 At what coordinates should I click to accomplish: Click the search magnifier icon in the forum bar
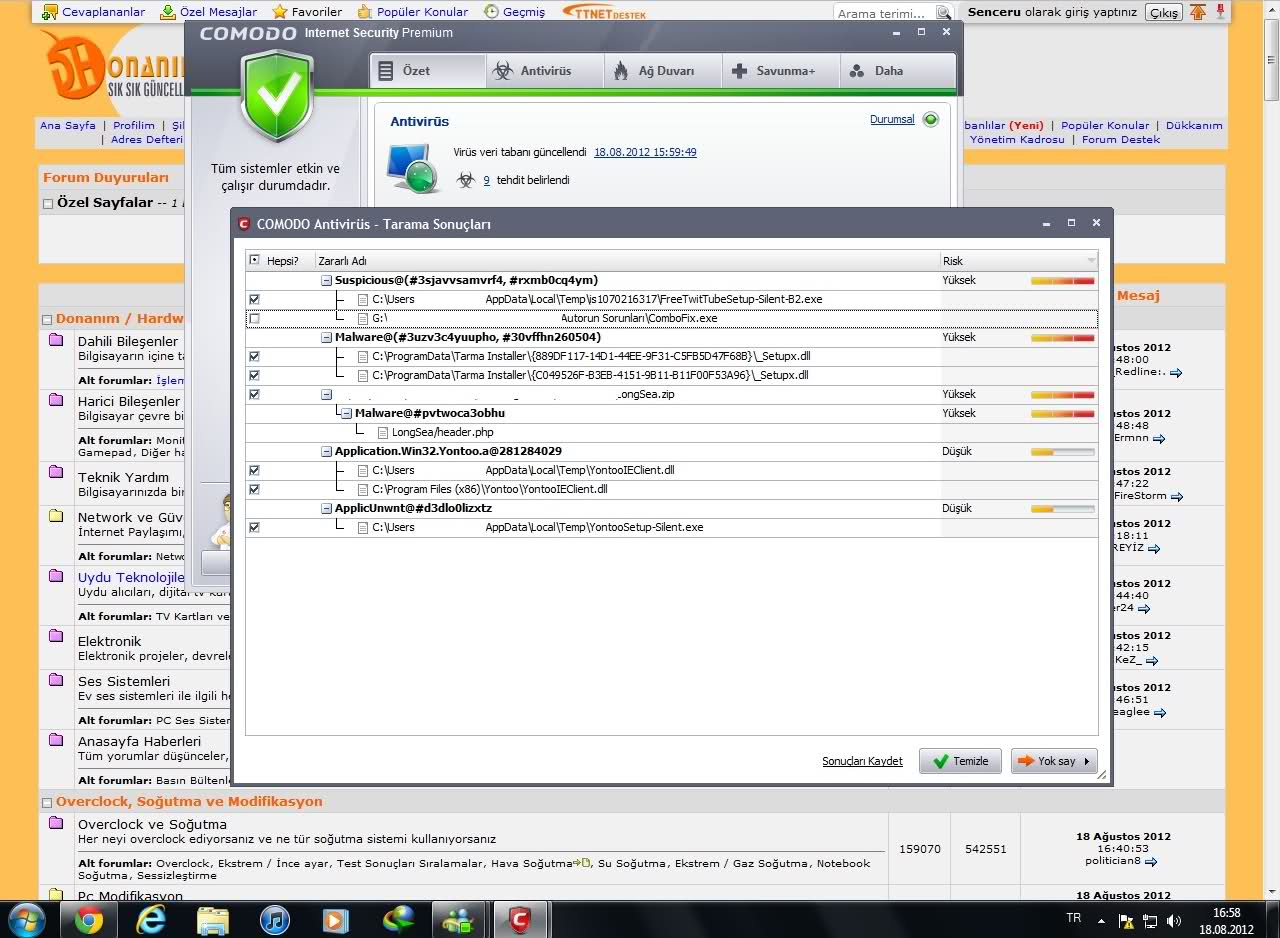pyautogui.click(x=943, y=13)
